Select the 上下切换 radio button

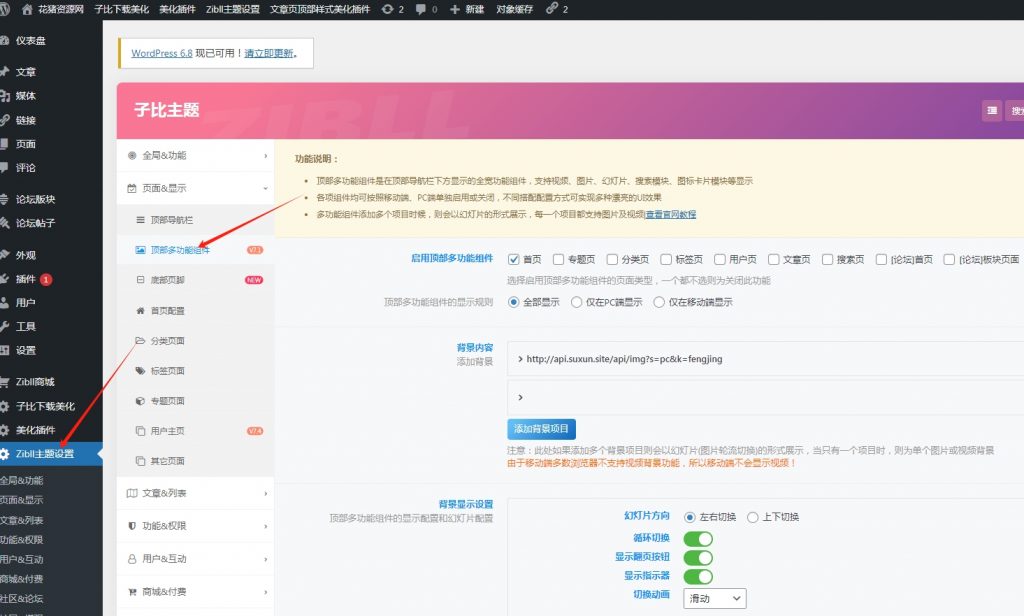pyautogui.click(x=752, y=517)
